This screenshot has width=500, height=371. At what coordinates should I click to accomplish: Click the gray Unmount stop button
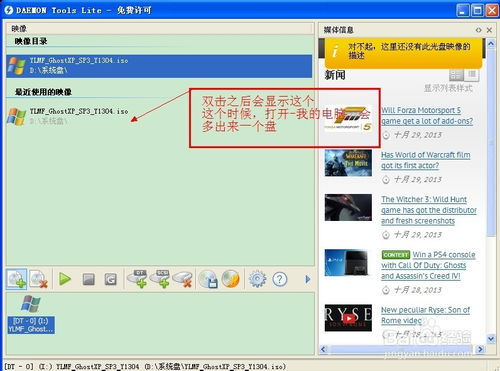coord(88,279)
